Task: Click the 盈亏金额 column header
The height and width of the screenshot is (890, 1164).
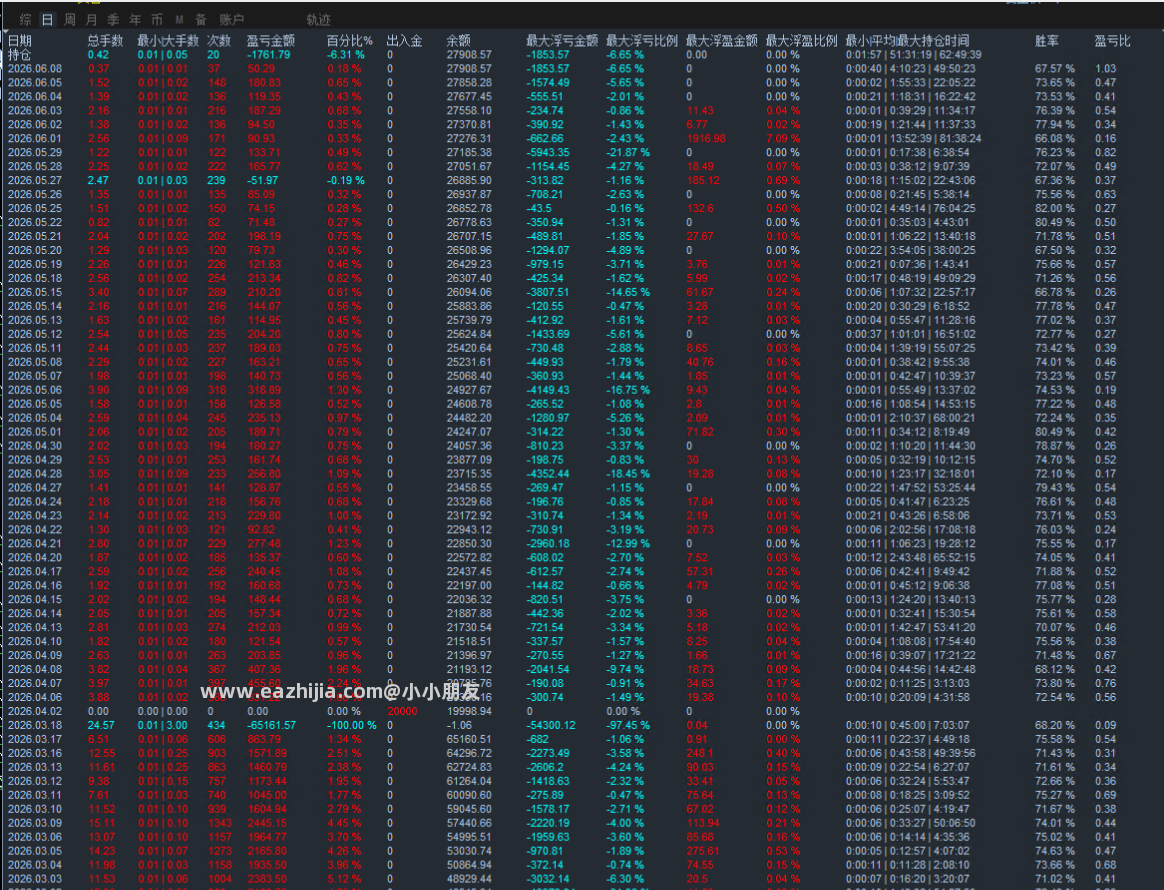Action: tap(271, 41)
